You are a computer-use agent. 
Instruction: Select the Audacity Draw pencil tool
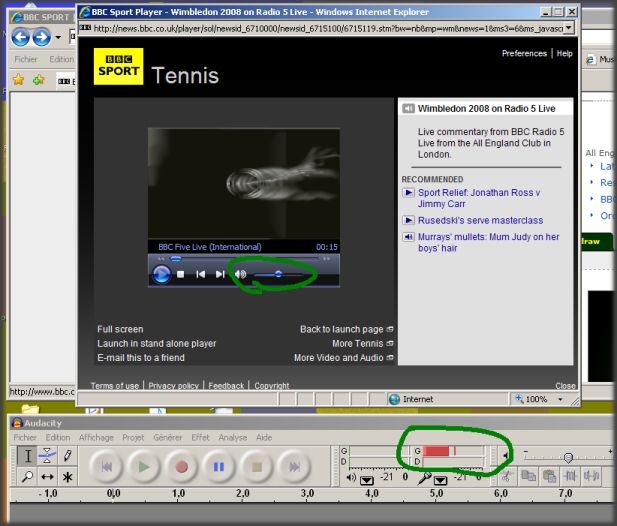[x=67, y=456]
